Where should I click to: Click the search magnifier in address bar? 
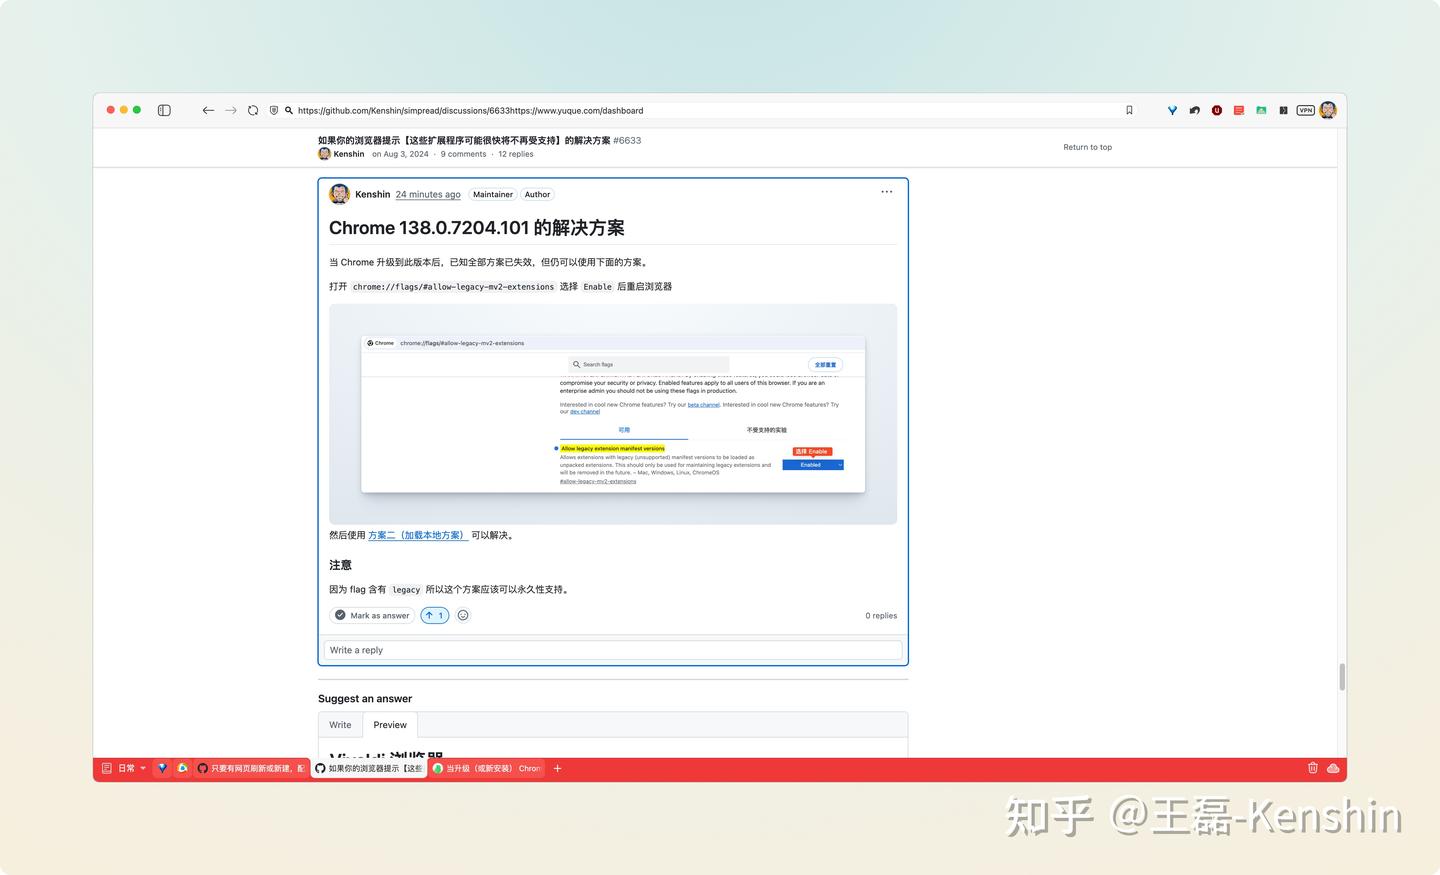coord(289,110)
